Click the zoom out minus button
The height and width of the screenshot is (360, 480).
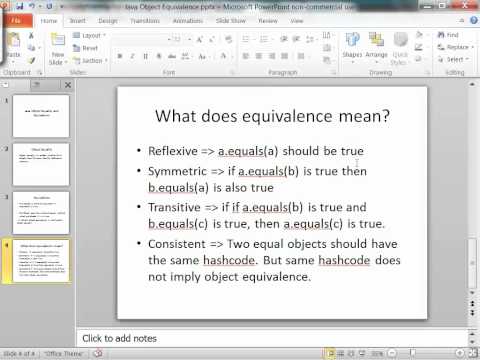pos(392,353)
